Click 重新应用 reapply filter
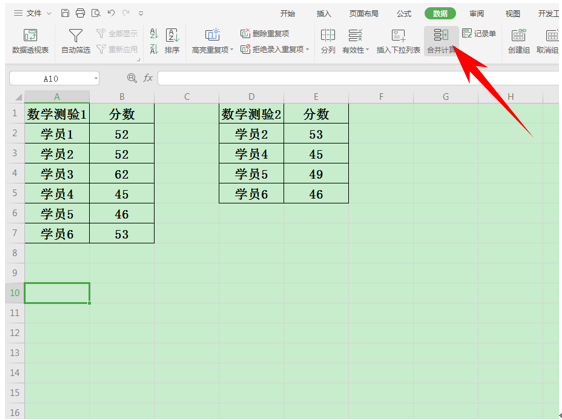This screenshot has width=562, height=420. tap(117, 49)
